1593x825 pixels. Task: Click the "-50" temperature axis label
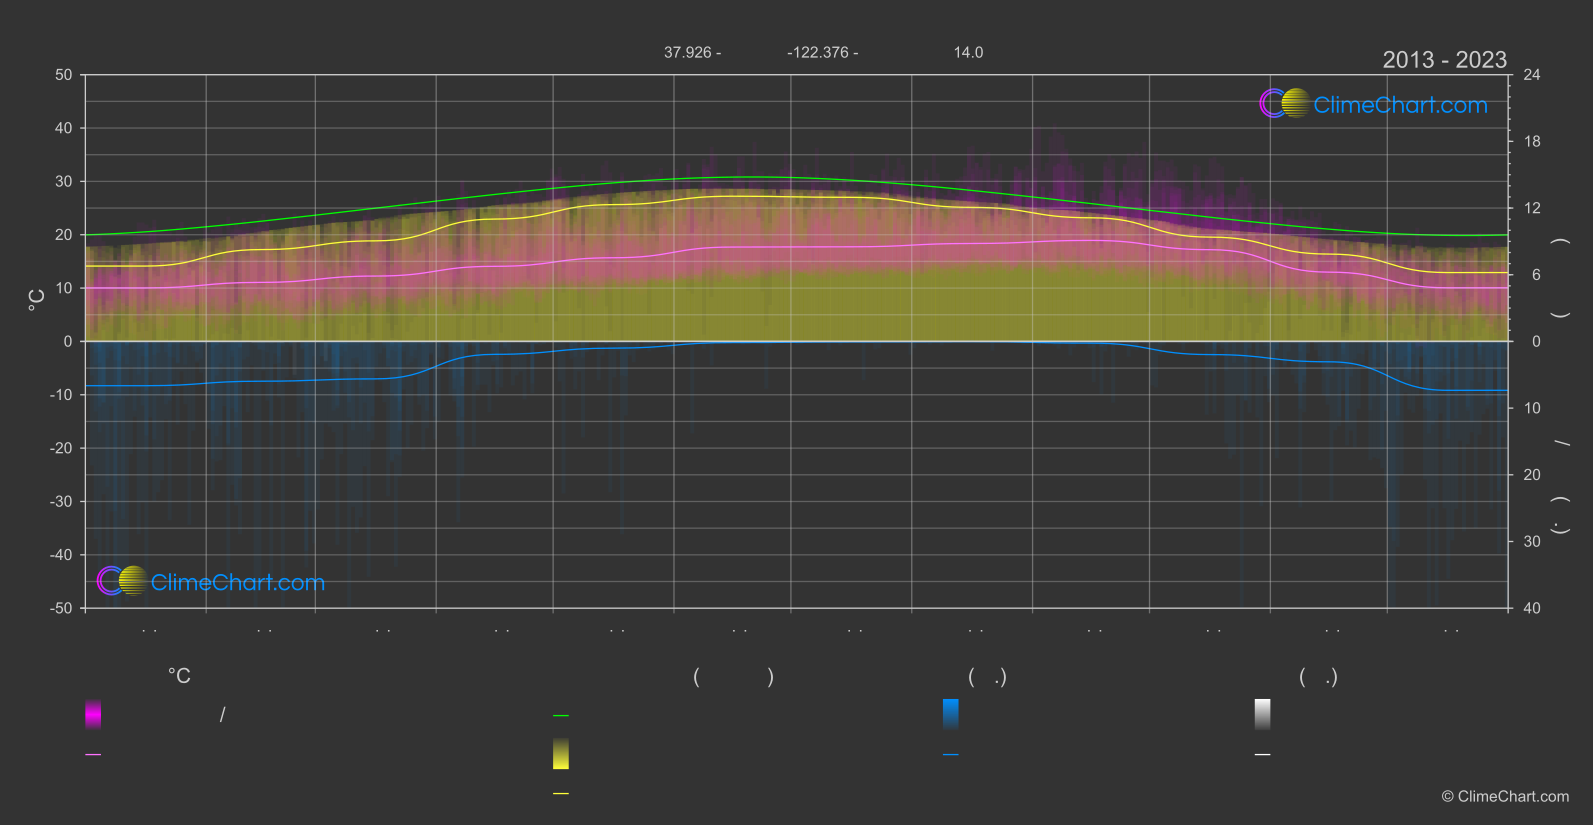61,608
